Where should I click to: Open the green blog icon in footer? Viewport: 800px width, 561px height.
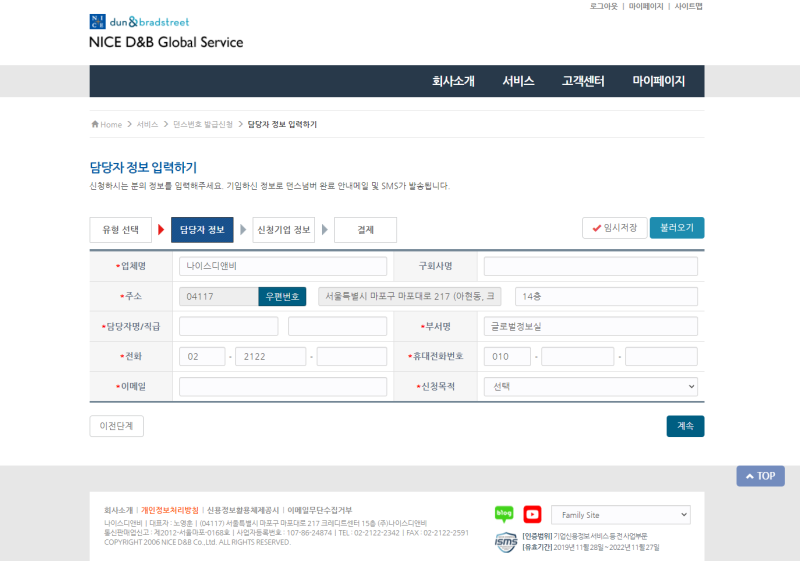point(504,514)
